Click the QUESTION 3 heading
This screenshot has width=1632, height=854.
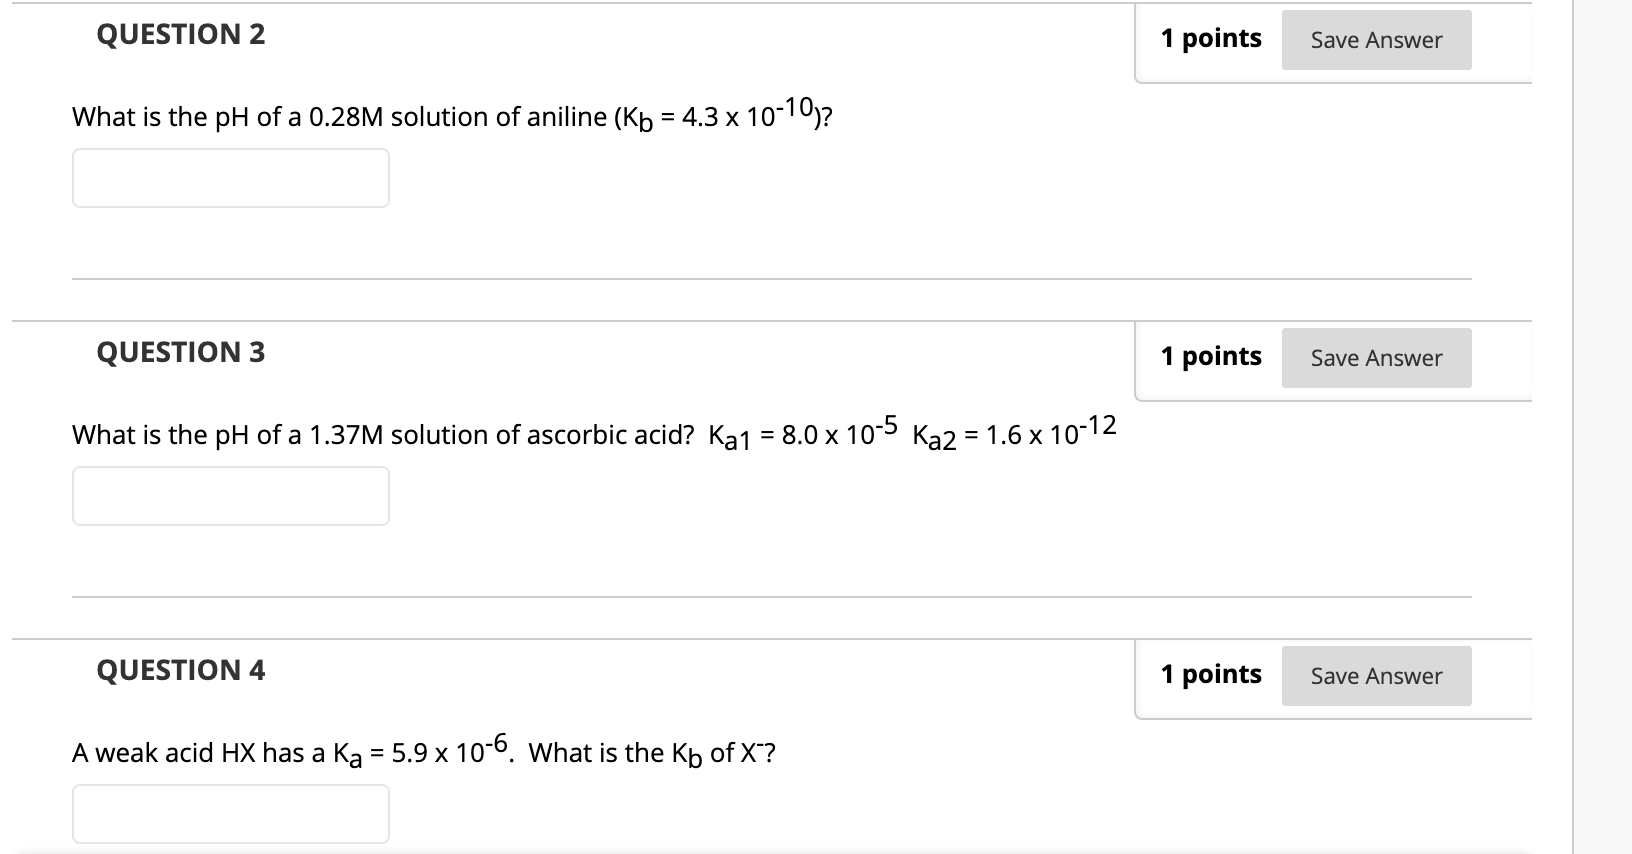(x=180, y=352)
